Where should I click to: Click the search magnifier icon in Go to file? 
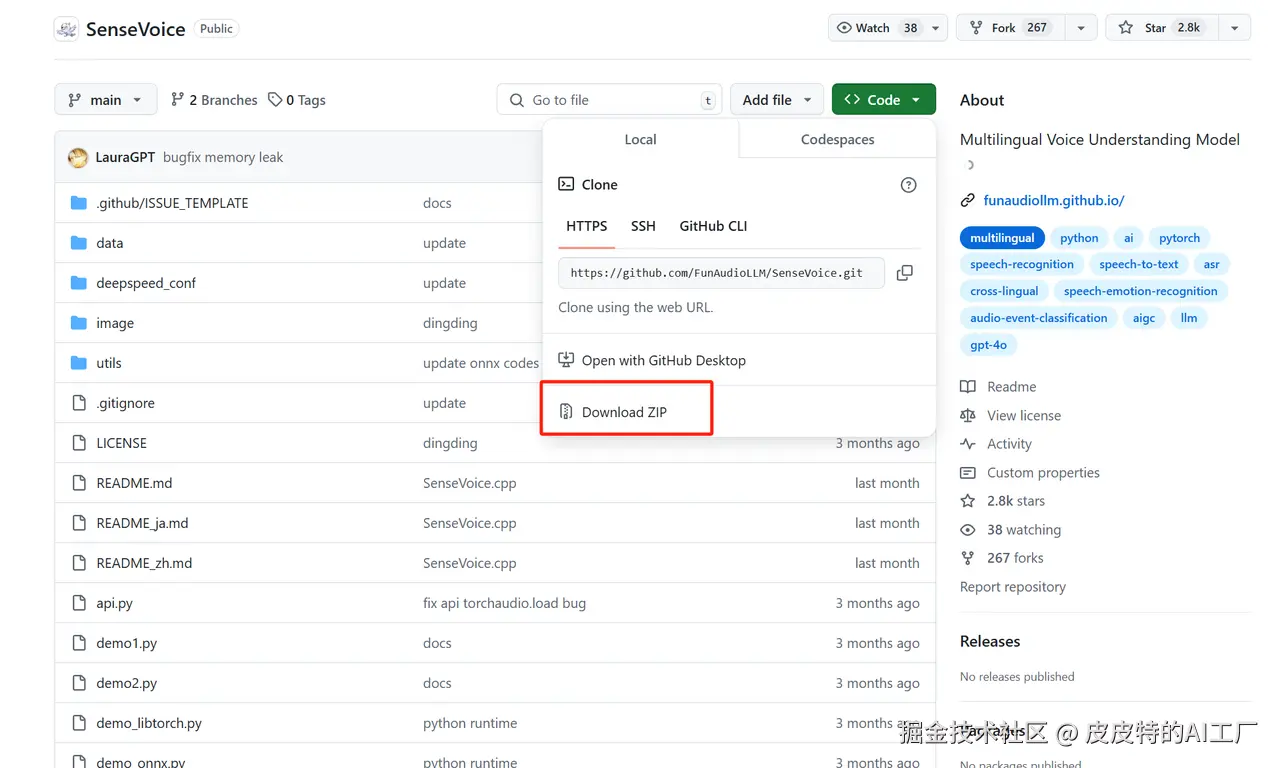tap(517, 100)
